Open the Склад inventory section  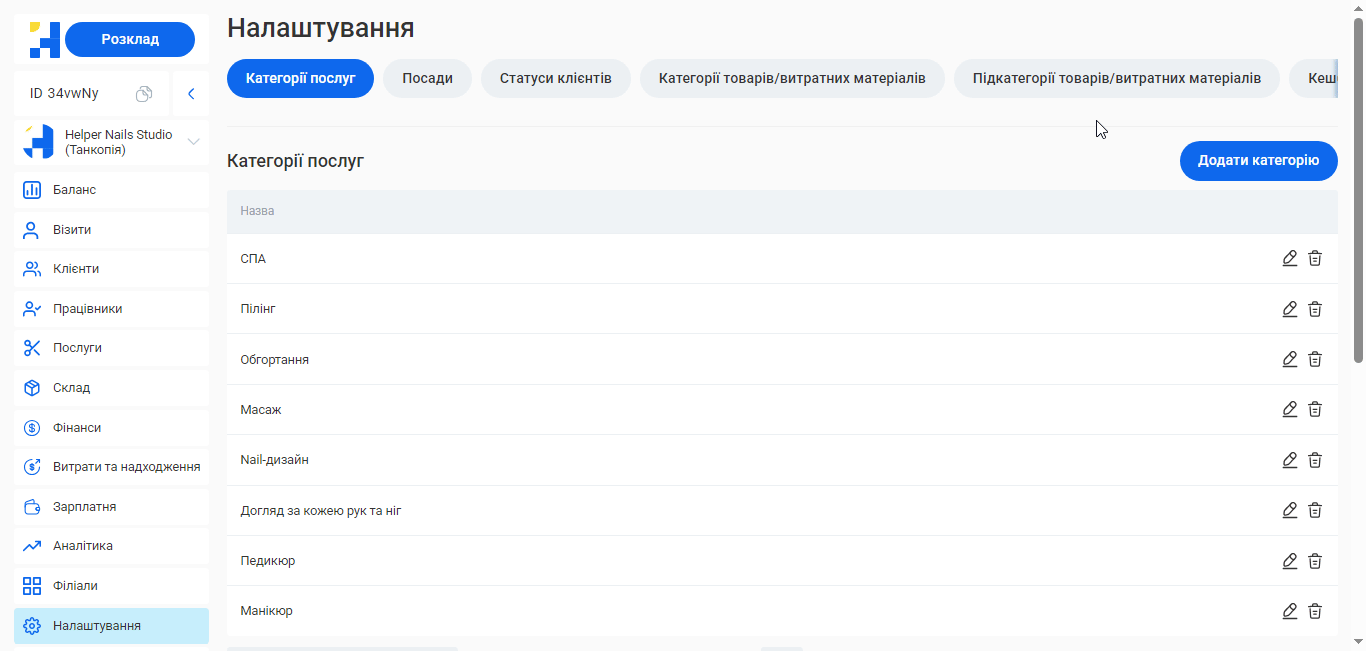(71, 387)
